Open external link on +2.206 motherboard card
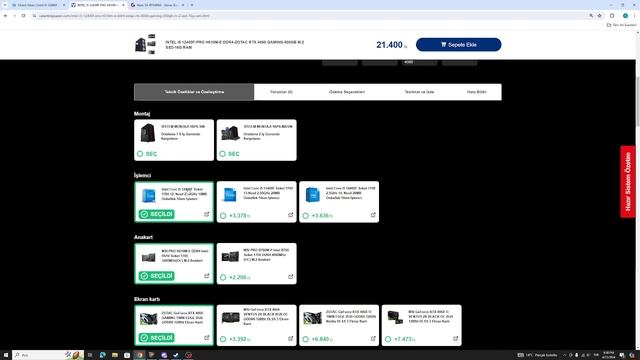Image resolution: width=640 pixels, height=360 pixels. (x=291, y=277)
